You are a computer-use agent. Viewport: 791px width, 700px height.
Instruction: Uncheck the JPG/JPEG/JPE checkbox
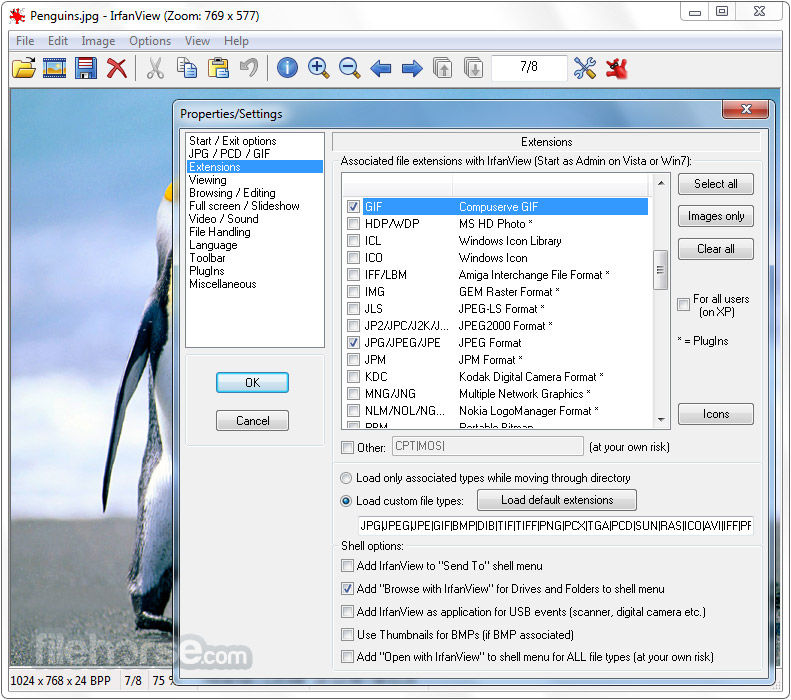tap(353, 342)
